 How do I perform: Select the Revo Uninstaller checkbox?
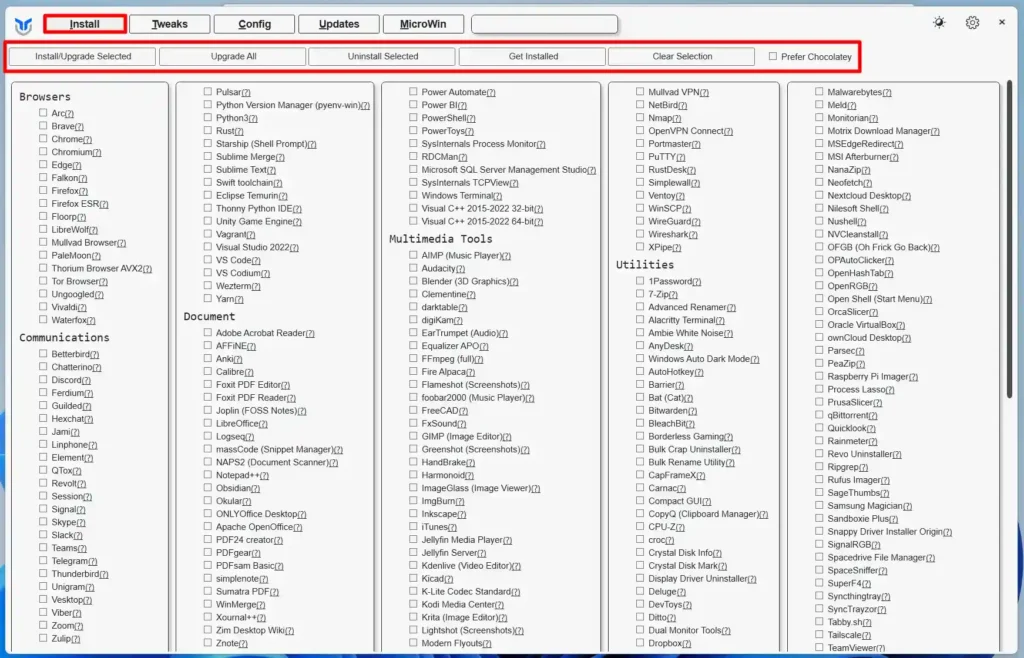[x=819, y=454]
